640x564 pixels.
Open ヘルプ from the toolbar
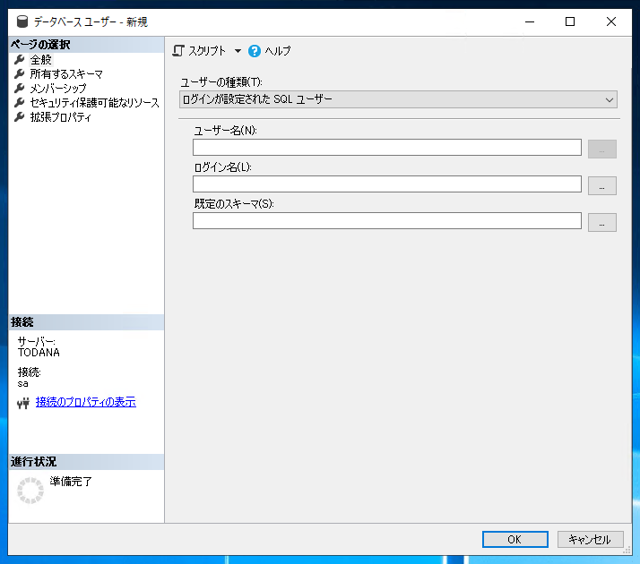click(270, 51)
